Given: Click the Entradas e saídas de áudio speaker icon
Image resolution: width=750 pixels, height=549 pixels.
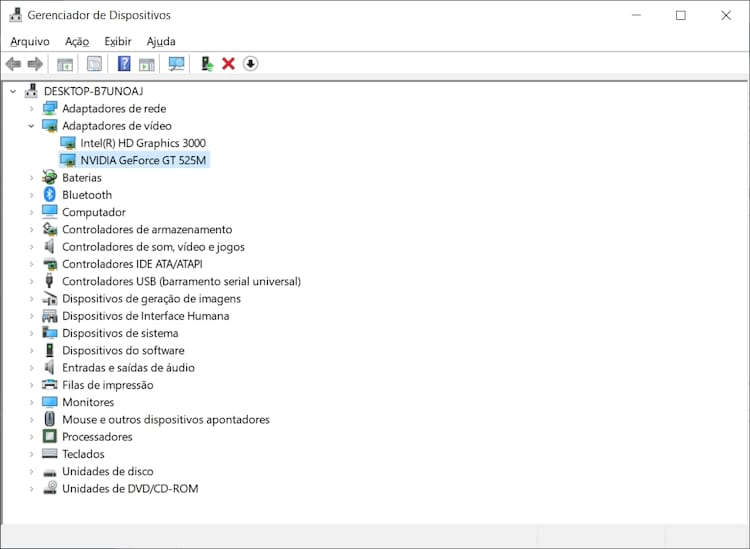Looking at the screenshot, I should [x=49, y=367].
